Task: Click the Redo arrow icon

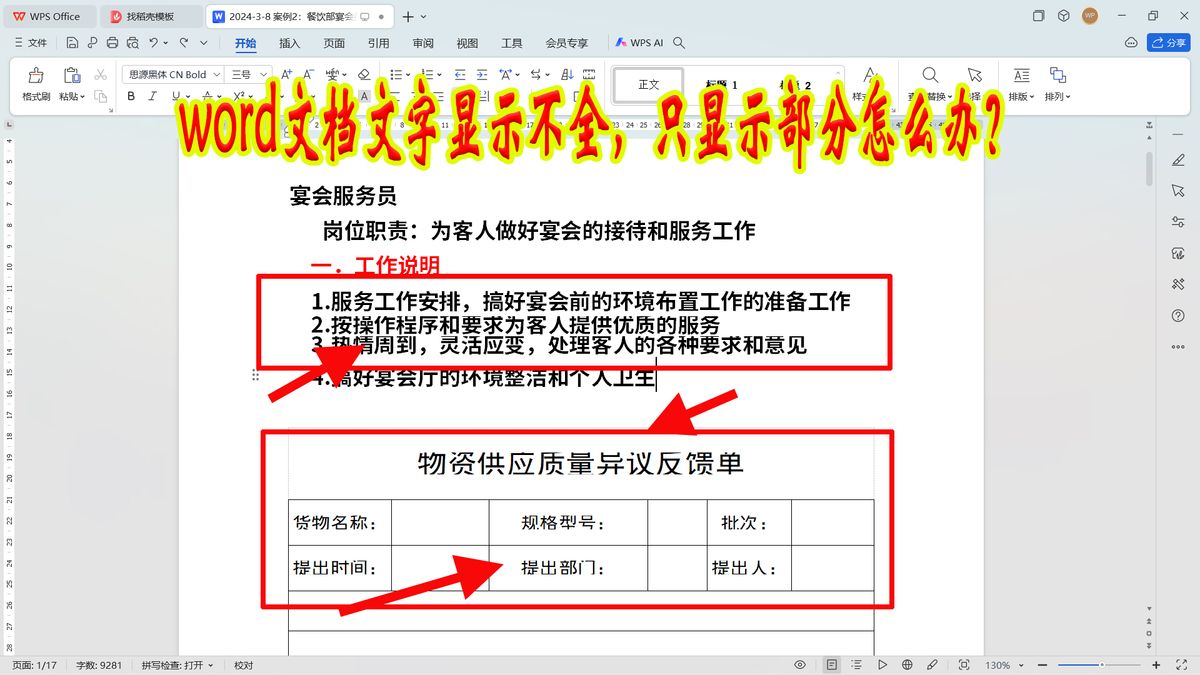Action: click(x=184, y=43)
